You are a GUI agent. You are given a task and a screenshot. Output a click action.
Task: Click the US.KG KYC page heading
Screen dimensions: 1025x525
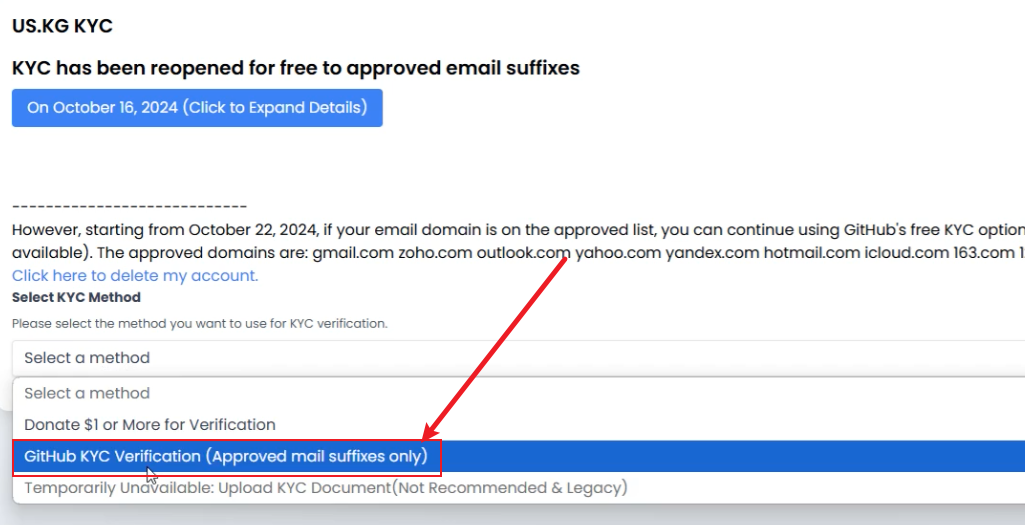click(62, 26)
